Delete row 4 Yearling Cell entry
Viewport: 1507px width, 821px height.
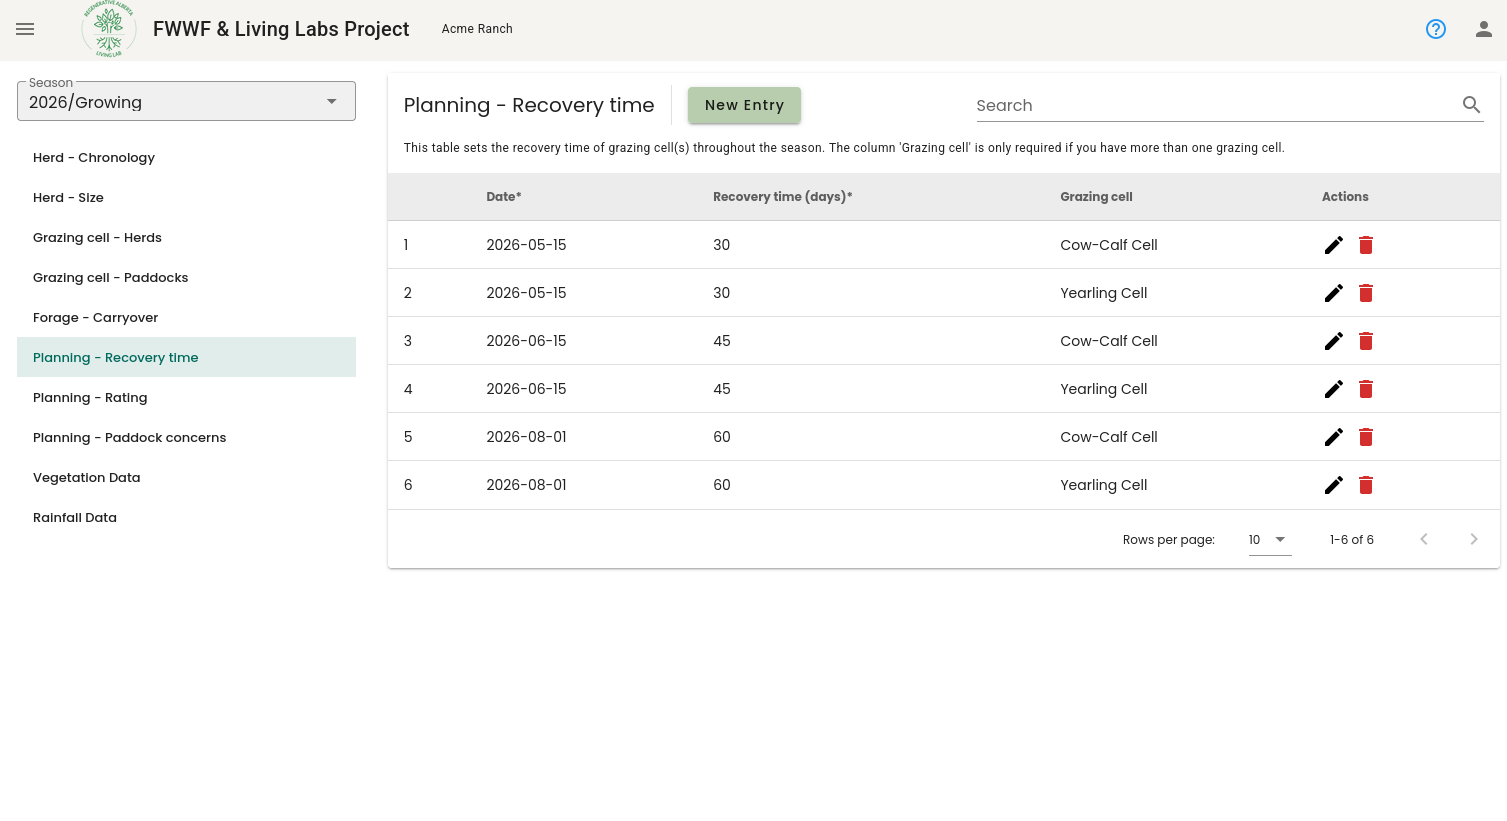click(1366, 389)
